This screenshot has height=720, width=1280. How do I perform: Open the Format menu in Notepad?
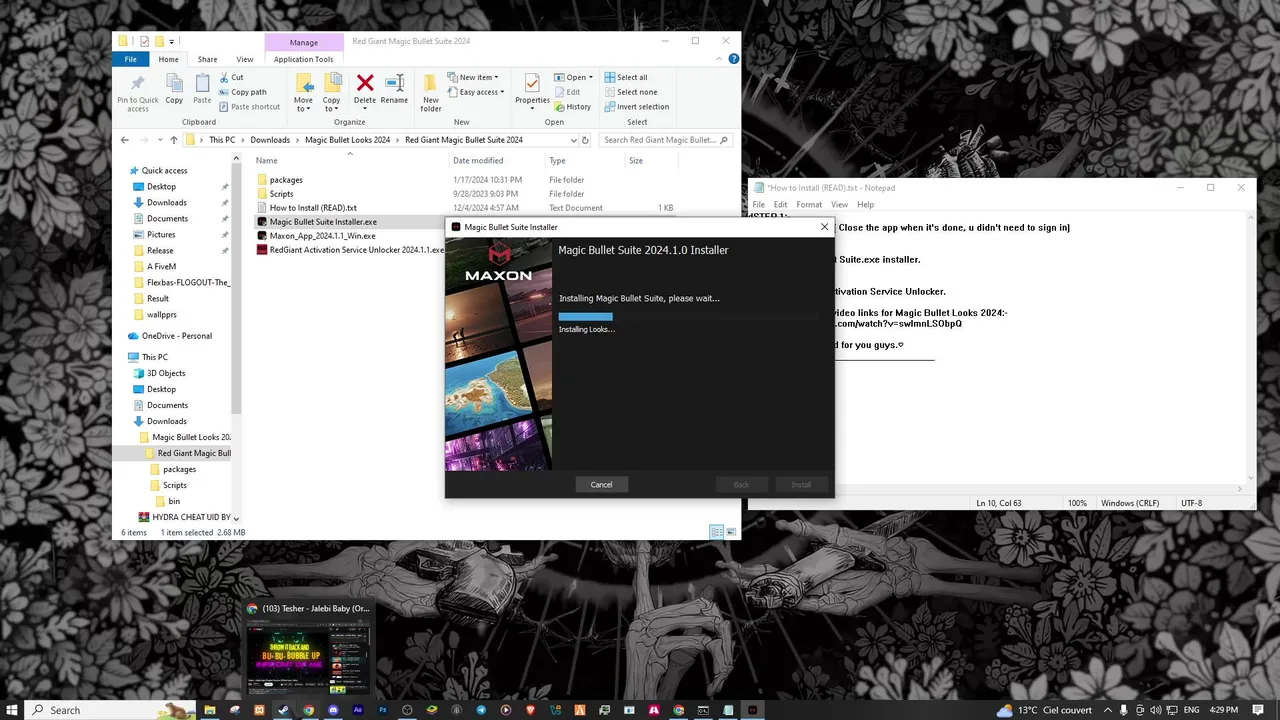click(809, 204)
